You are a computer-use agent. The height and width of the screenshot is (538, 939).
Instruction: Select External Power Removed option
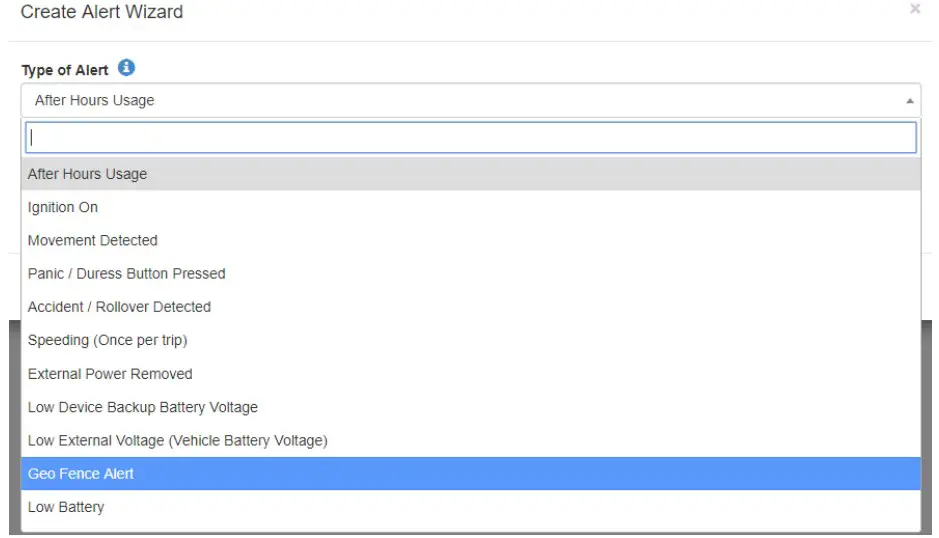coord(110,374)
